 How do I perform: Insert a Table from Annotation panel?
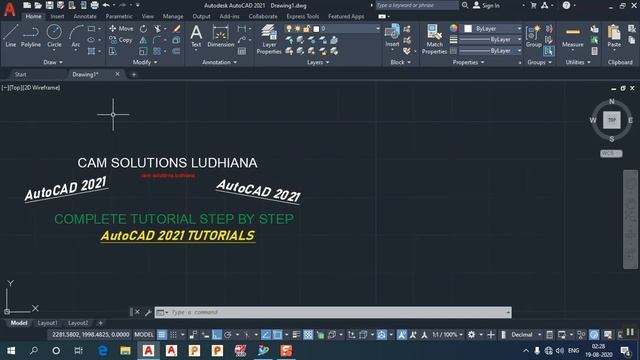pos(242,51)
